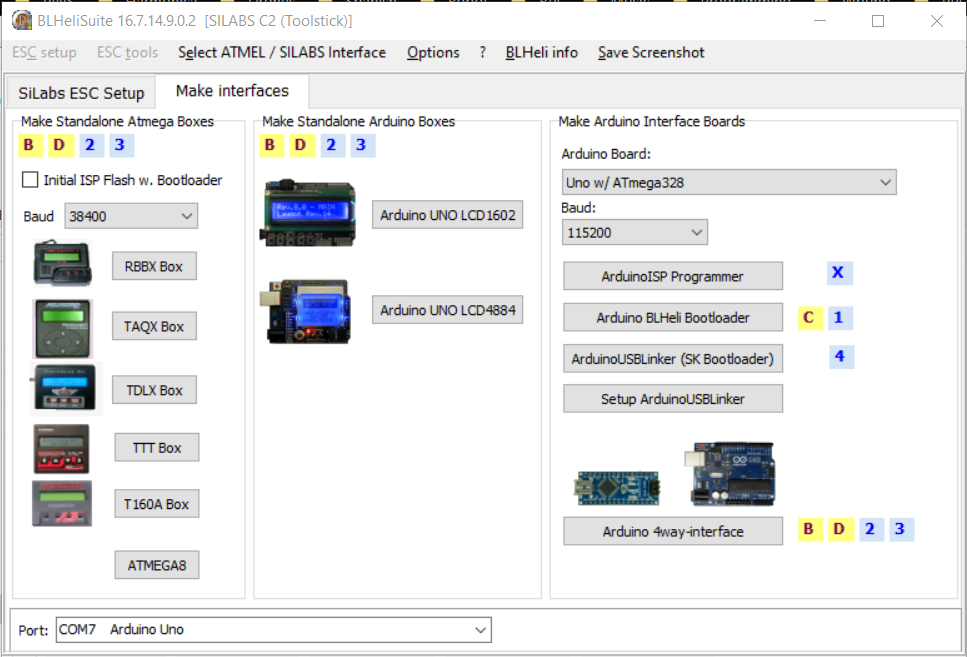967x657 pixels.
Task: Click the T160A Box device image
Action: pos(62,504)
